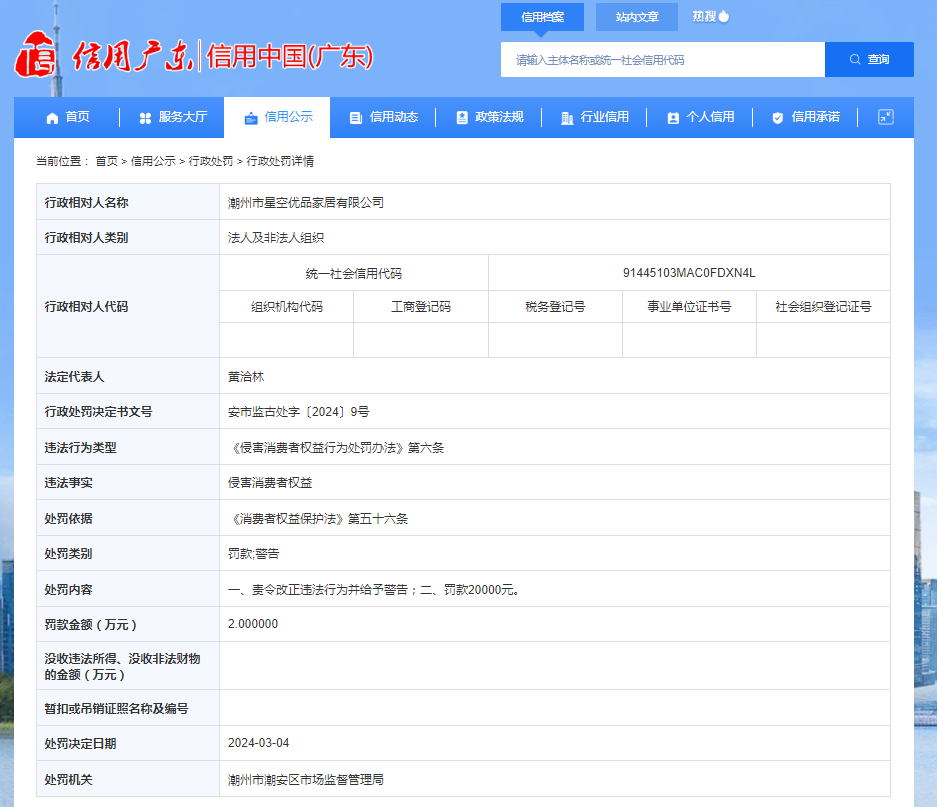This screenshot has height=807, width=937.
Task: Click the book icon beside 政策法规
Action: point(462,118)
